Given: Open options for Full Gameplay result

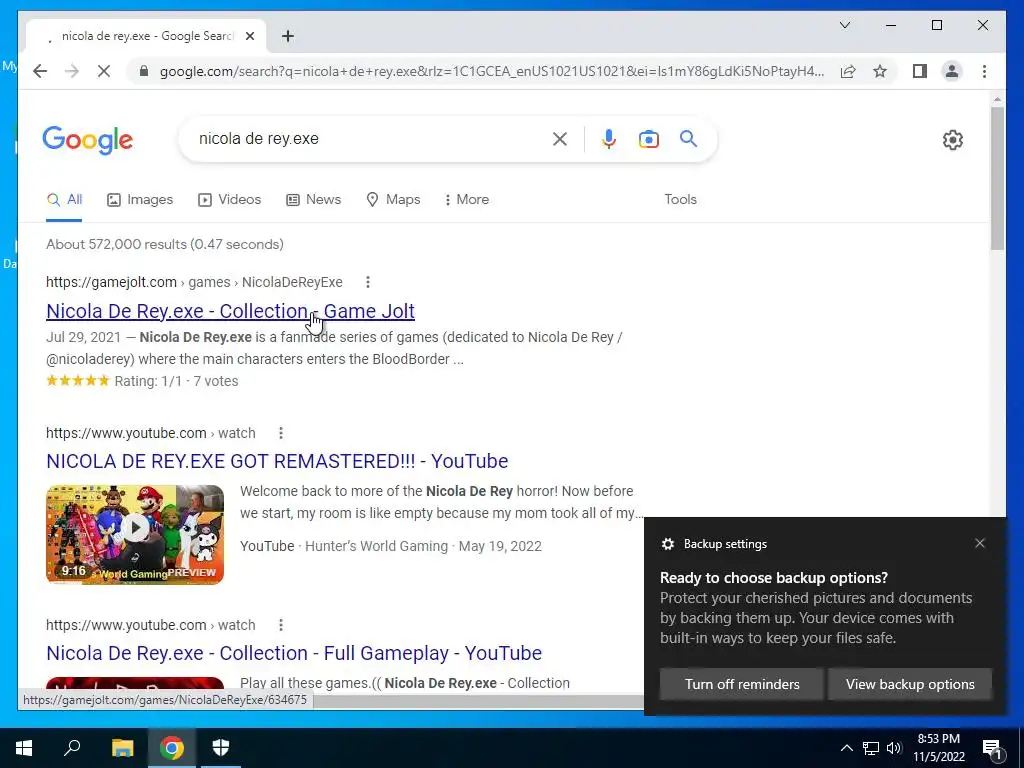Looking at the screenshot, I should 281,625.
